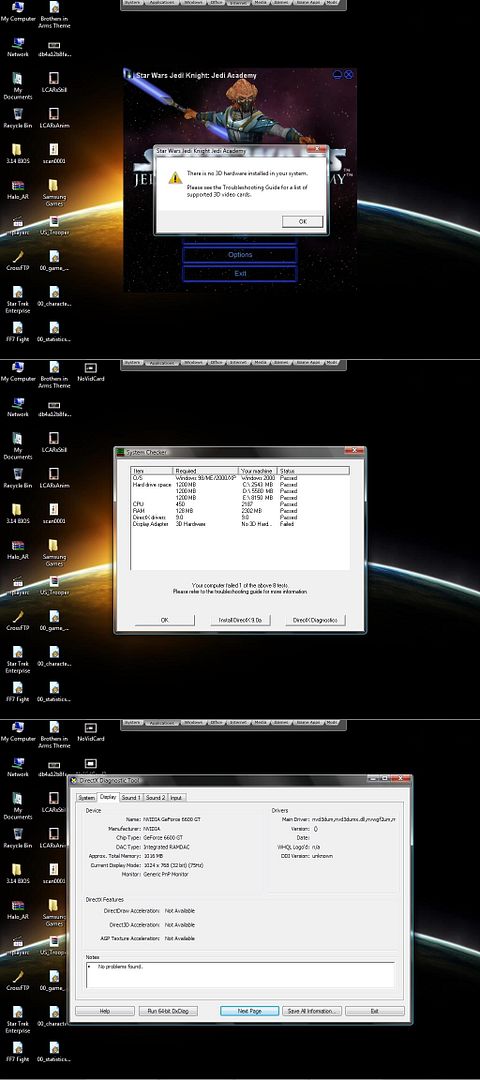This screenshot has height=1080, width=480.
Task: Open LCARxStill icon beside System Checker window
Action: (54, 443)
